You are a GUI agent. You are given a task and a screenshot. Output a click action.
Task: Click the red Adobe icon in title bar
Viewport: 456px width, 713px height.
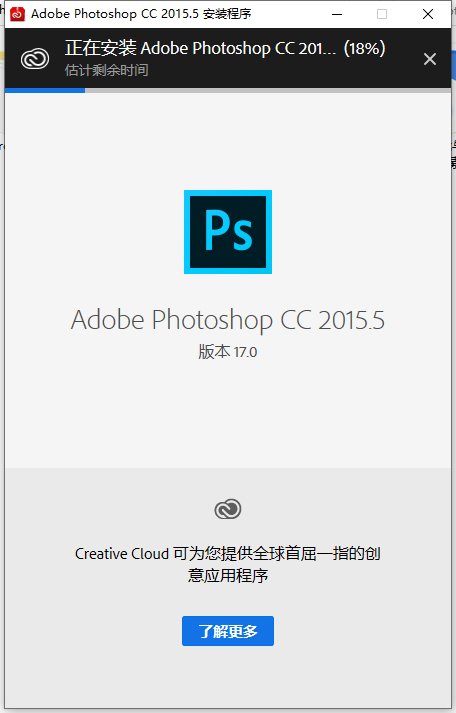pyautogui.click(x=17, y=14)
